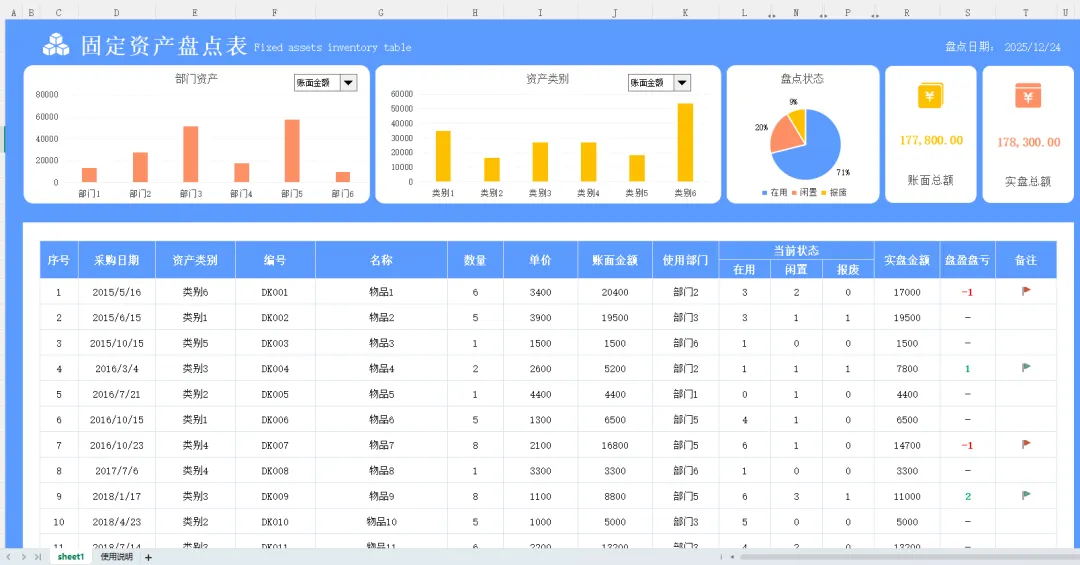Click the title 固定资产盘点表

pos(164,45)
